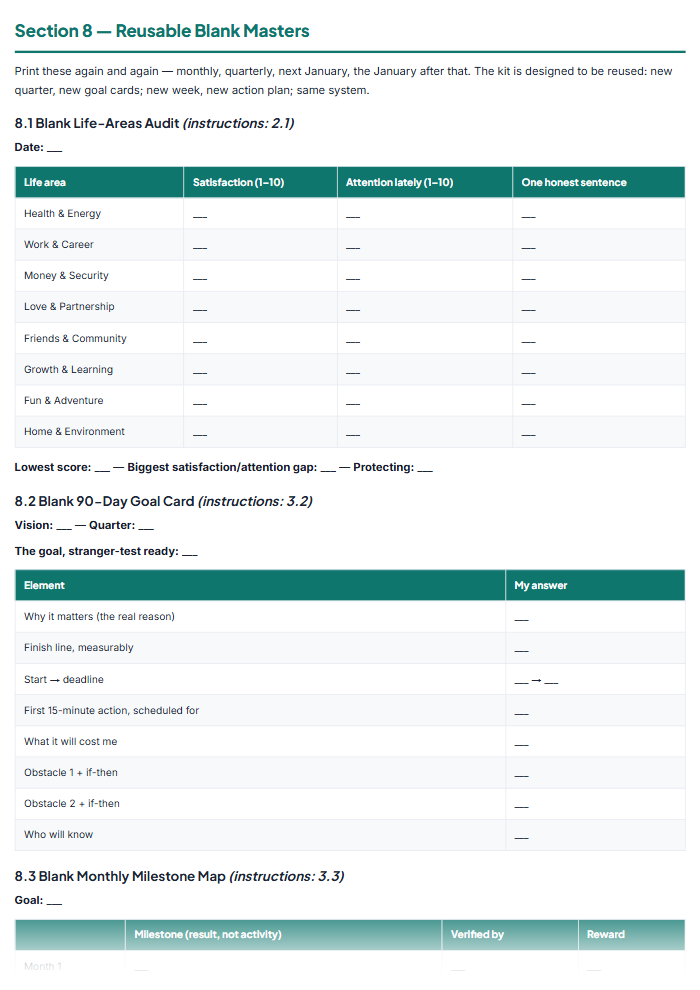700x990 pixels.
Task: Click the Section 8 Reusable Blank Masters heading
Action: tap(162, 31)
